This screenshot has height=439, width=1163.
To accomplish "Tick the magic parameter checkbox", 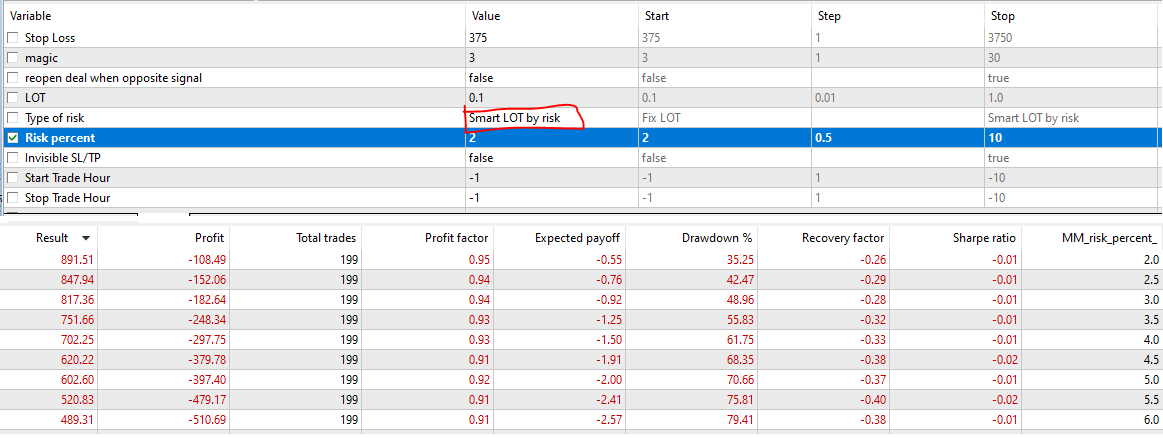I will (x=13, y=58).
